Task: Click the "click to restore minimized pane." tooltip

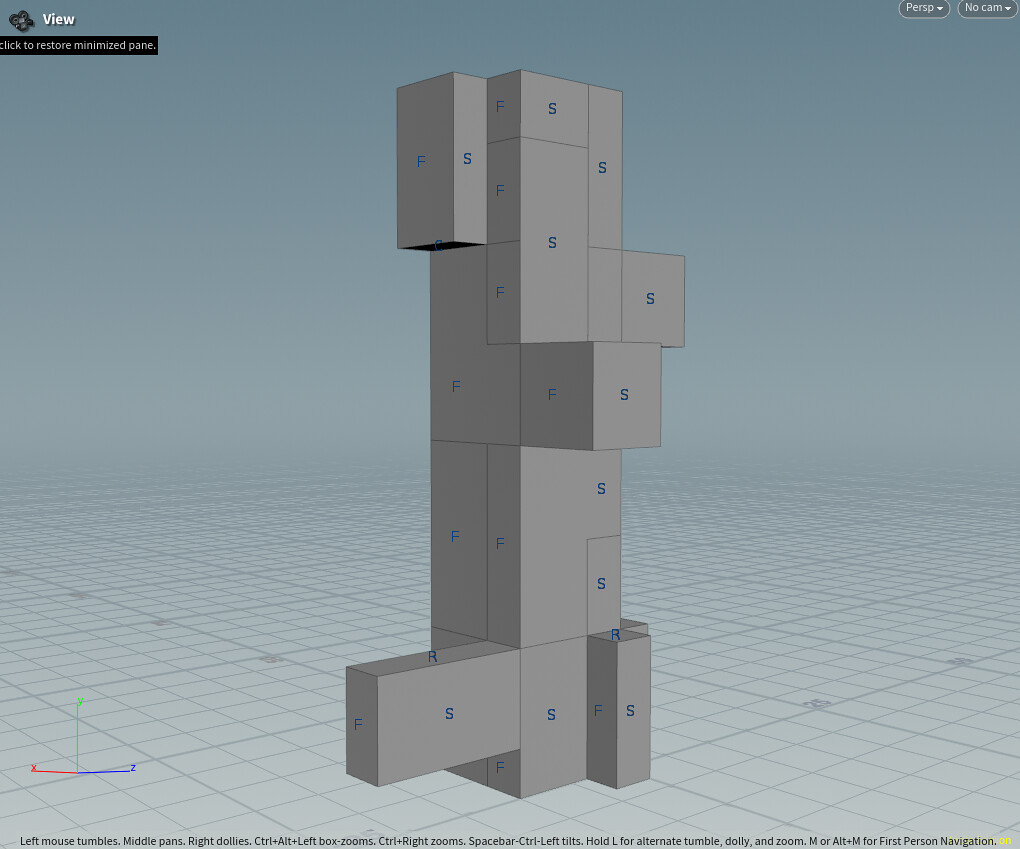Action: pos(78,45)
